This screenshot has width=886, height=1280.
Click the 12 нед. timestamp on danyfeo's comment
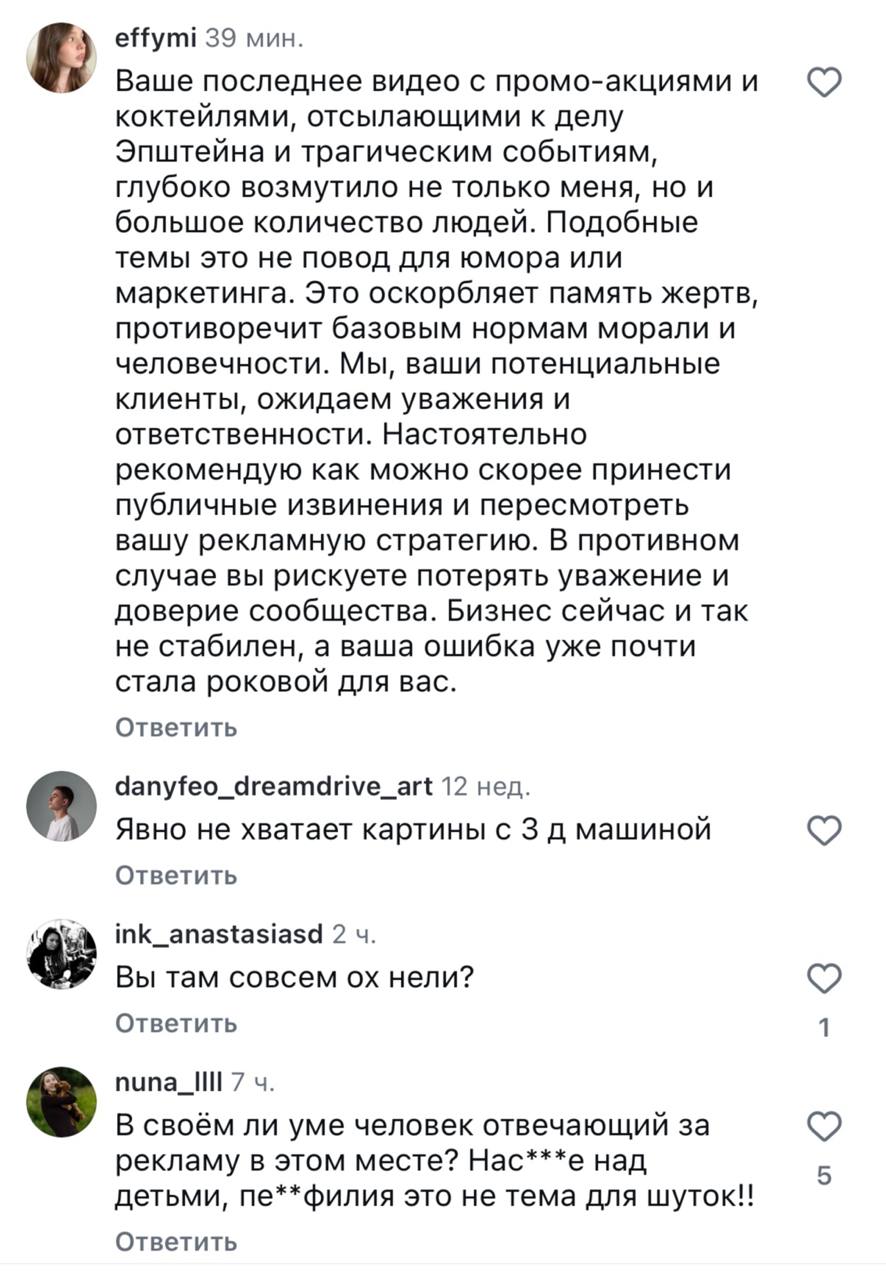[x=484, y=787]
